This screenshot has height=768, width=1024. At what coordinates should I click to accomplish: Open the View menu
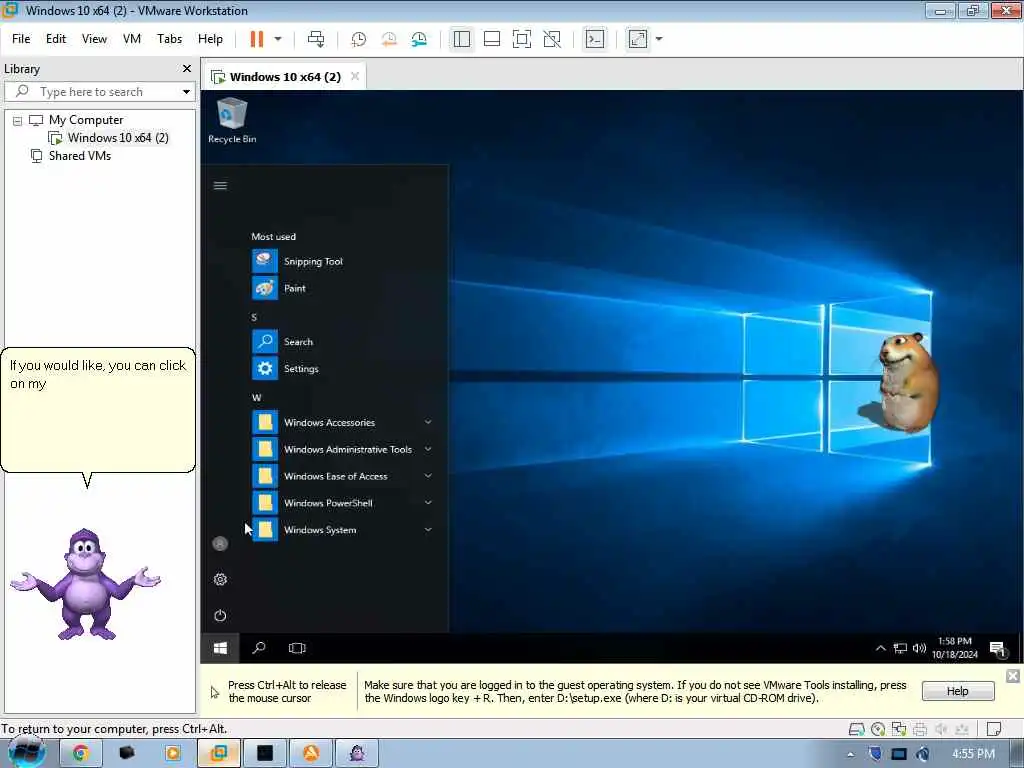pyautogui.click(x=94, y=39)
